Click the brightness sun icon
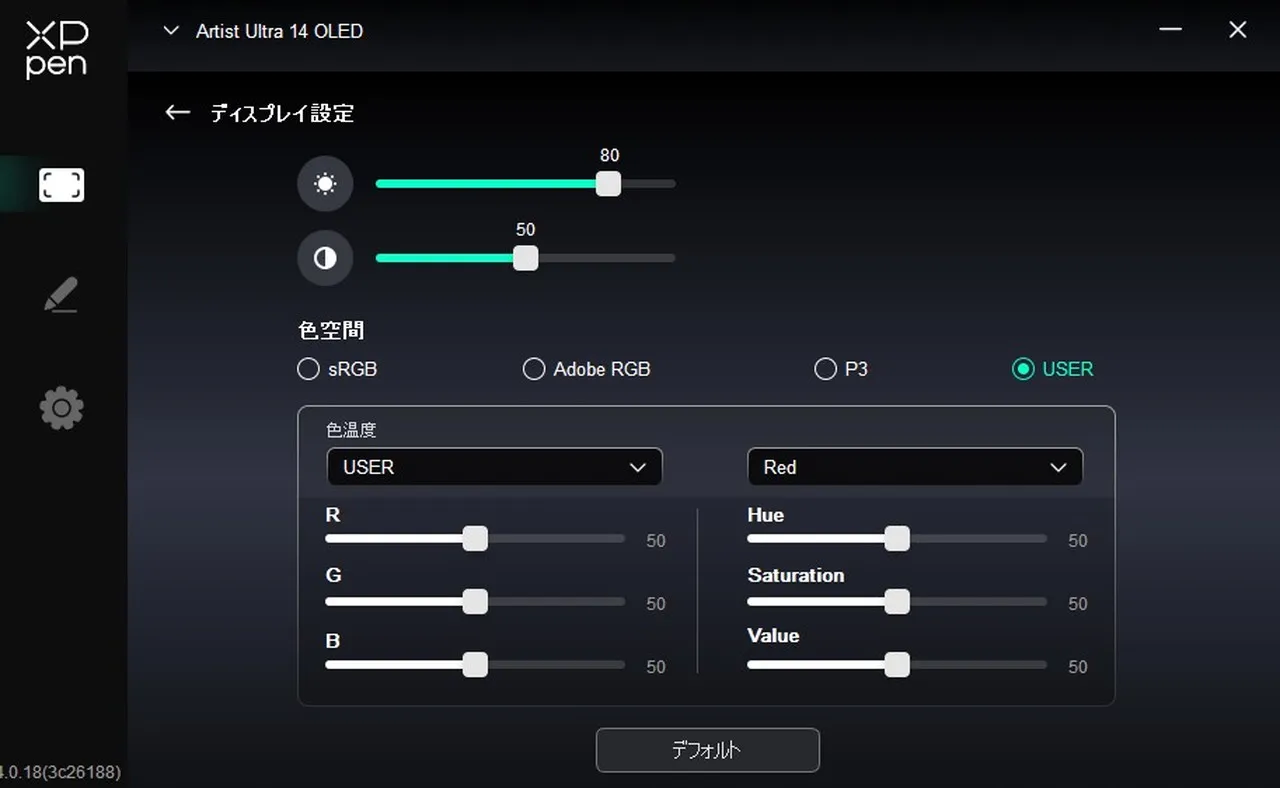This screenshot has width=1280, height=788. (x=325, y=184)
